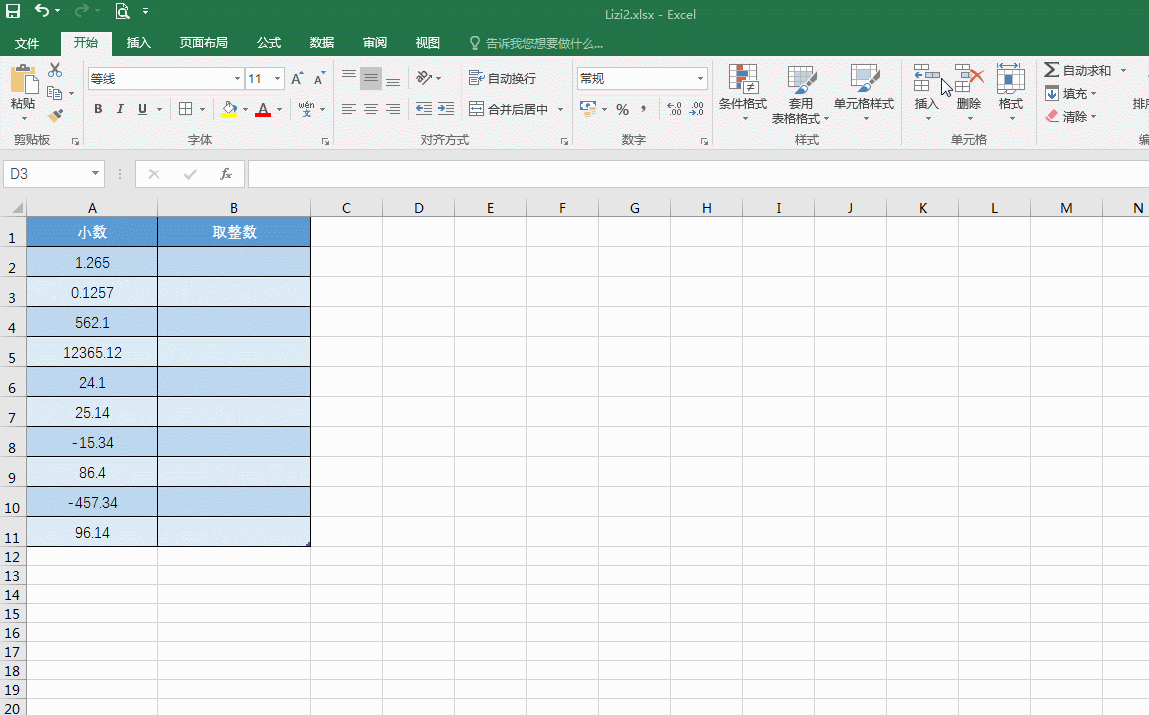The width and height of the screenshot is (1149, 715).
Task: Toggle Underline formatting
Action: pos(142,109)
